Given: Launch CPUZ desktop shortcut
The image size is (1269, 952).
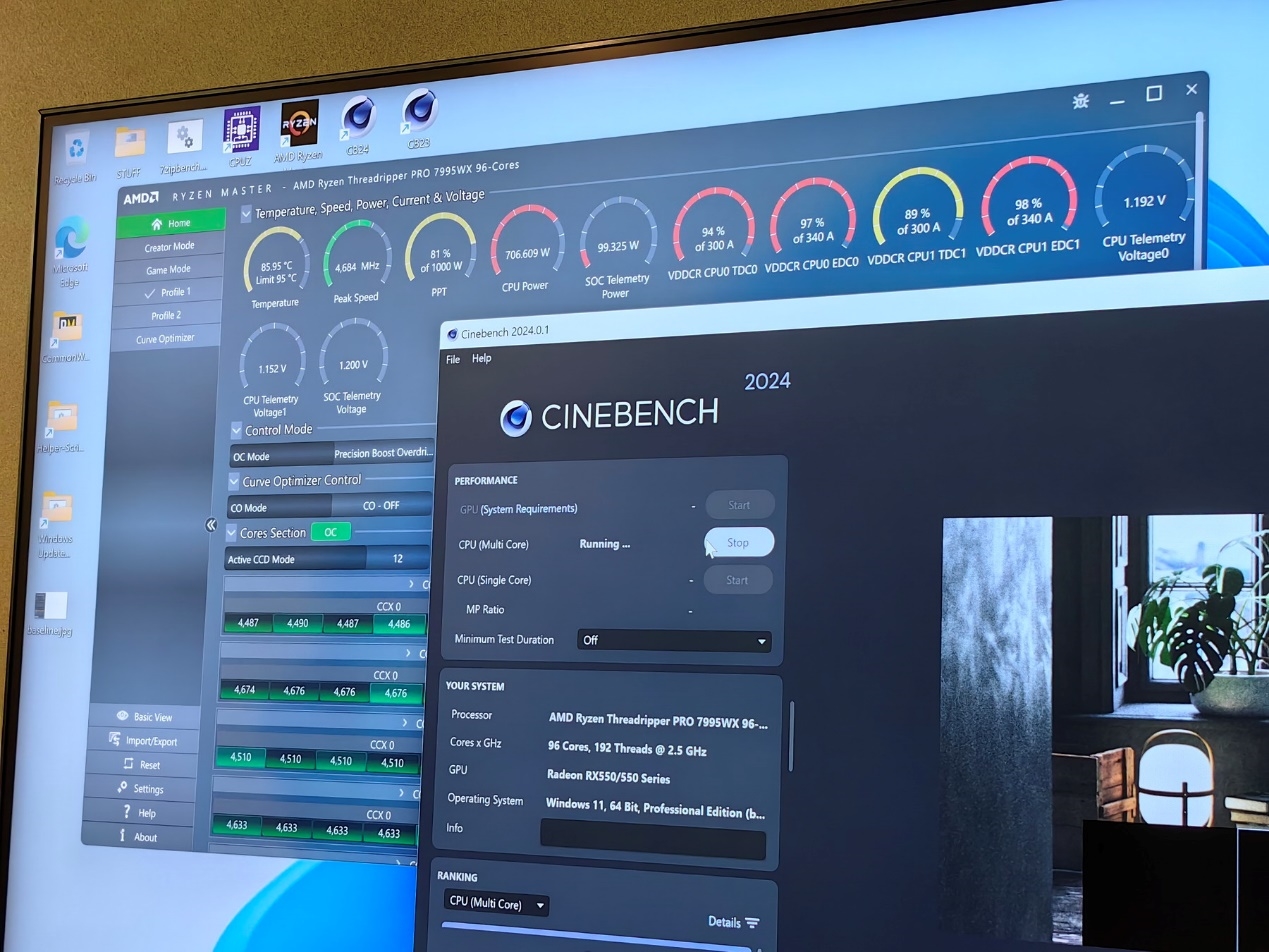Looking at the screenshot, I should click(241, 135).
